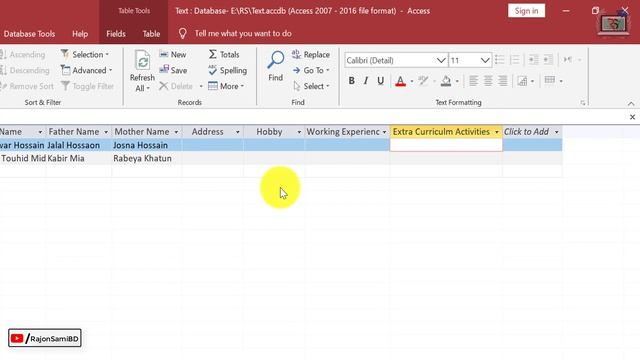Apply the red font color
640x360 pixels.
pos(400,81)
